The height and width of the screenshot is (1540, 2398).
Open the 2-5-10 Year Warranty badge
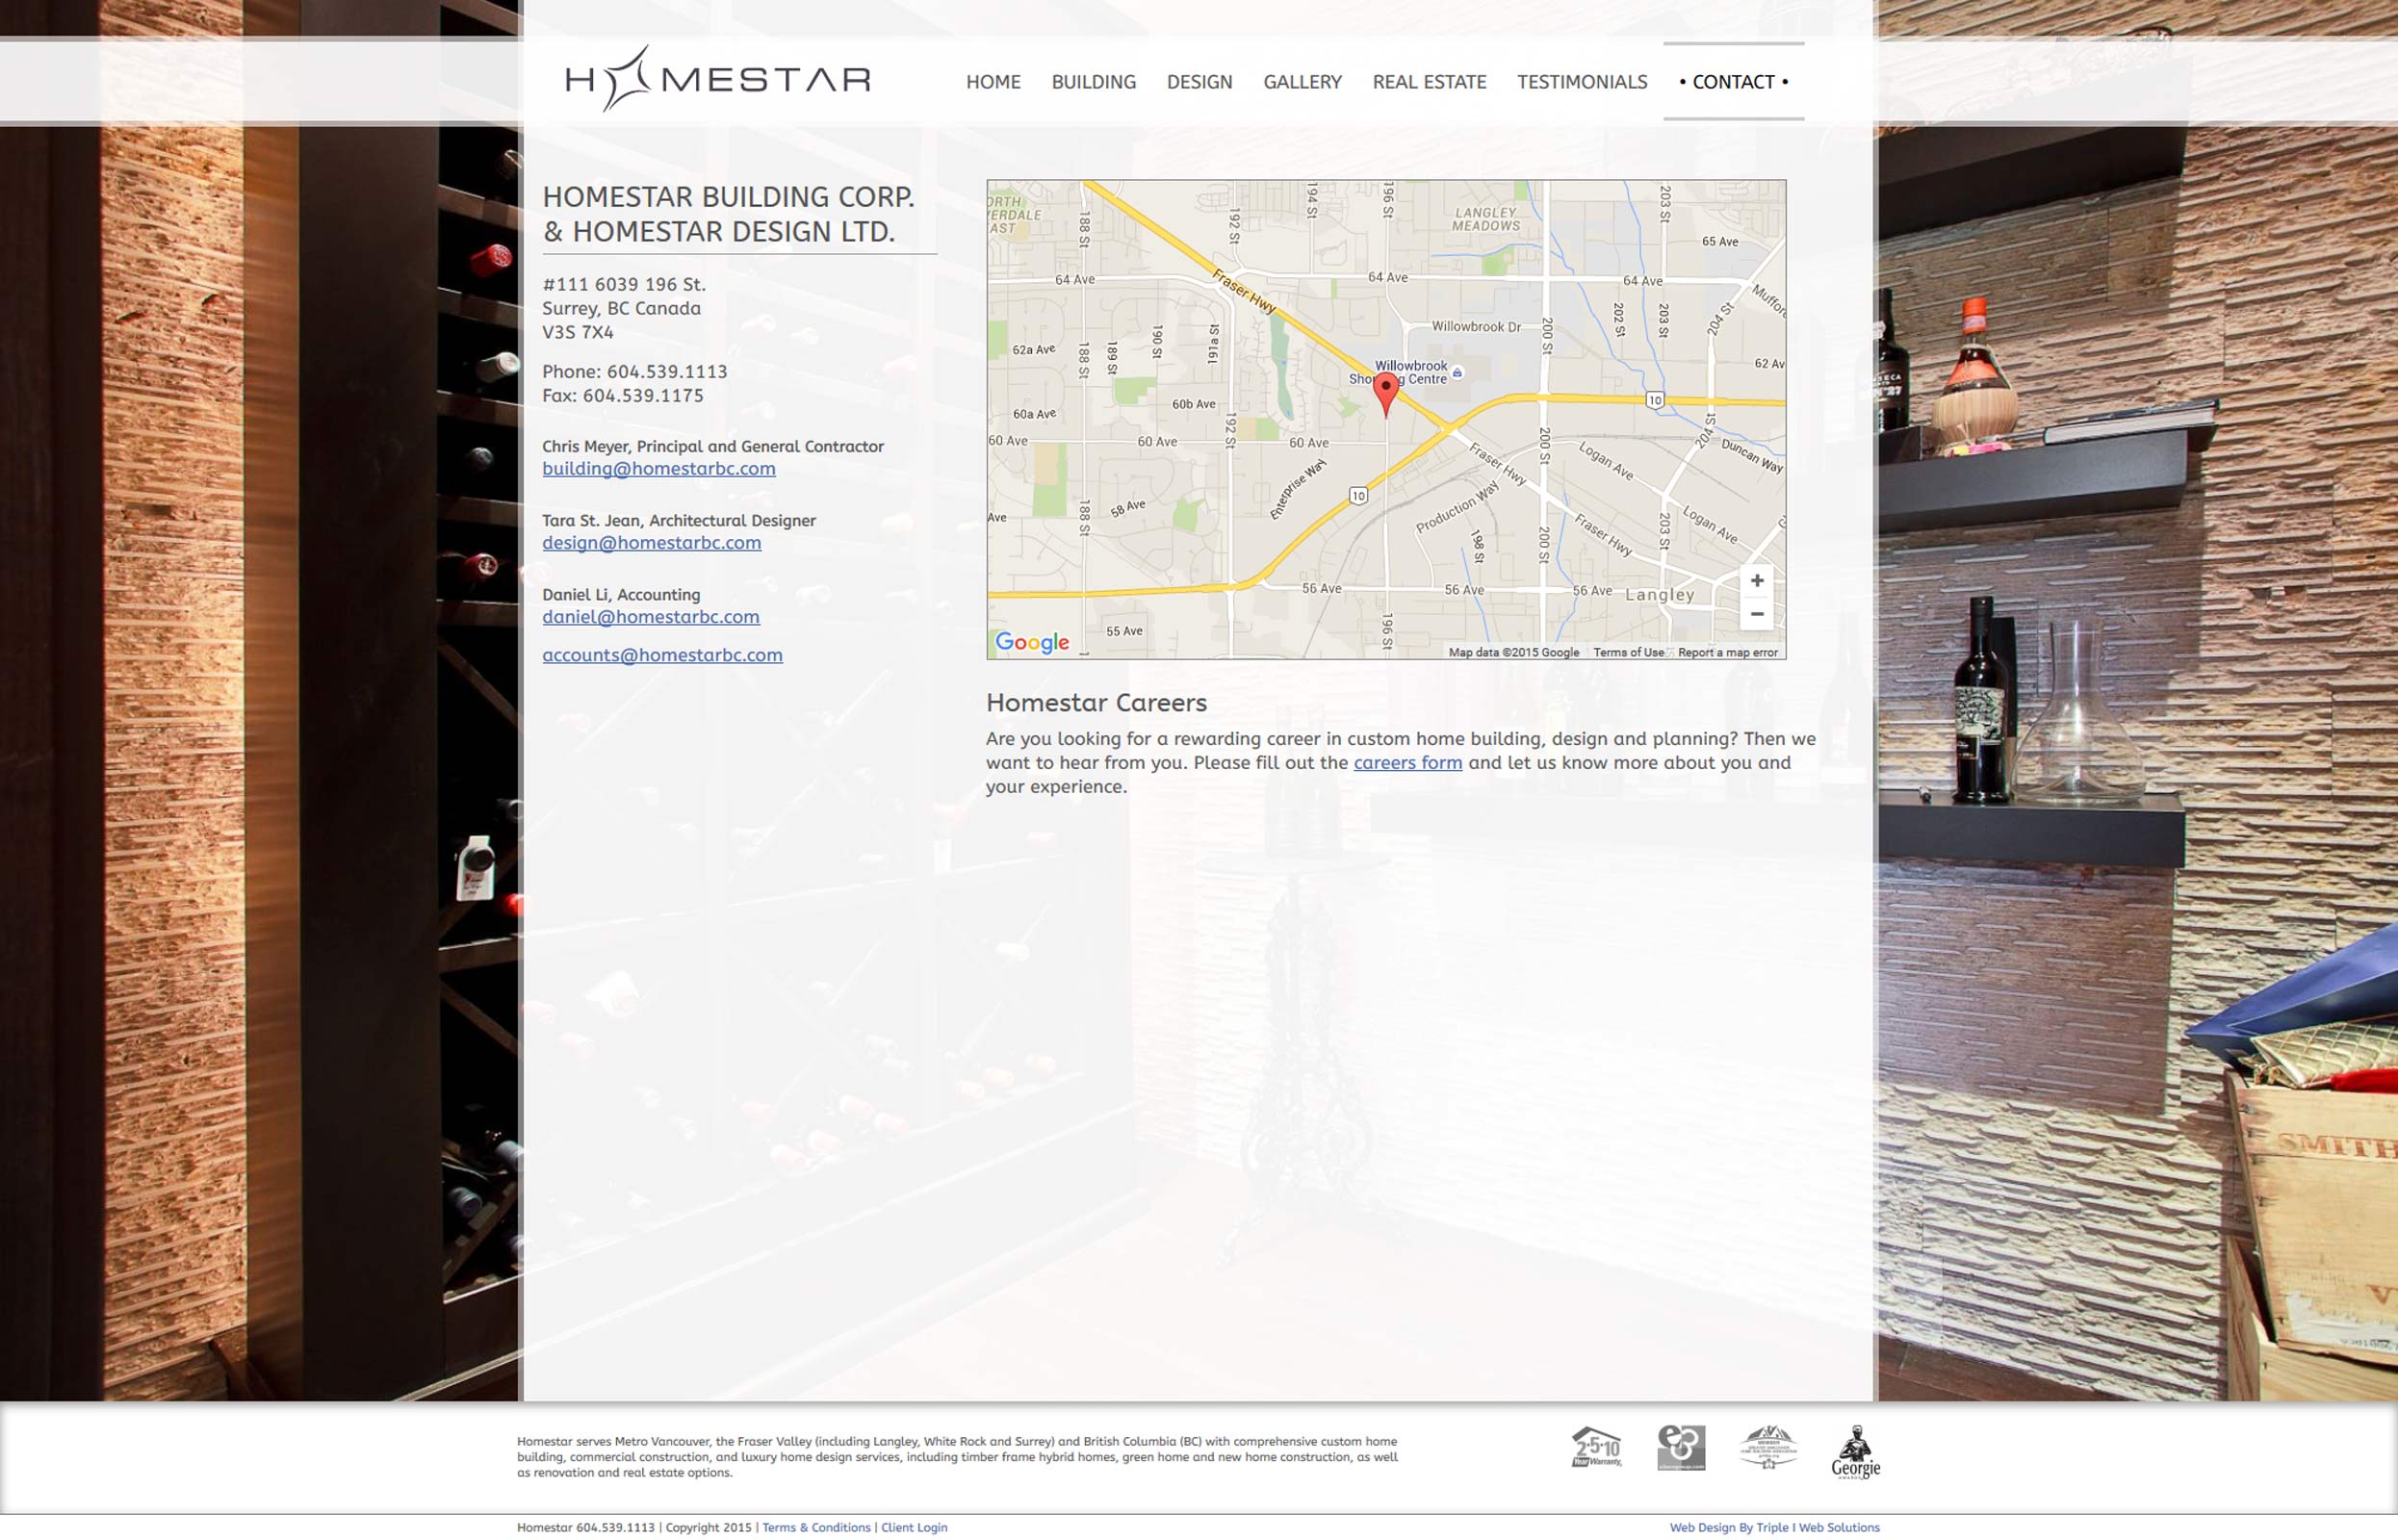pos(1596,1447)
